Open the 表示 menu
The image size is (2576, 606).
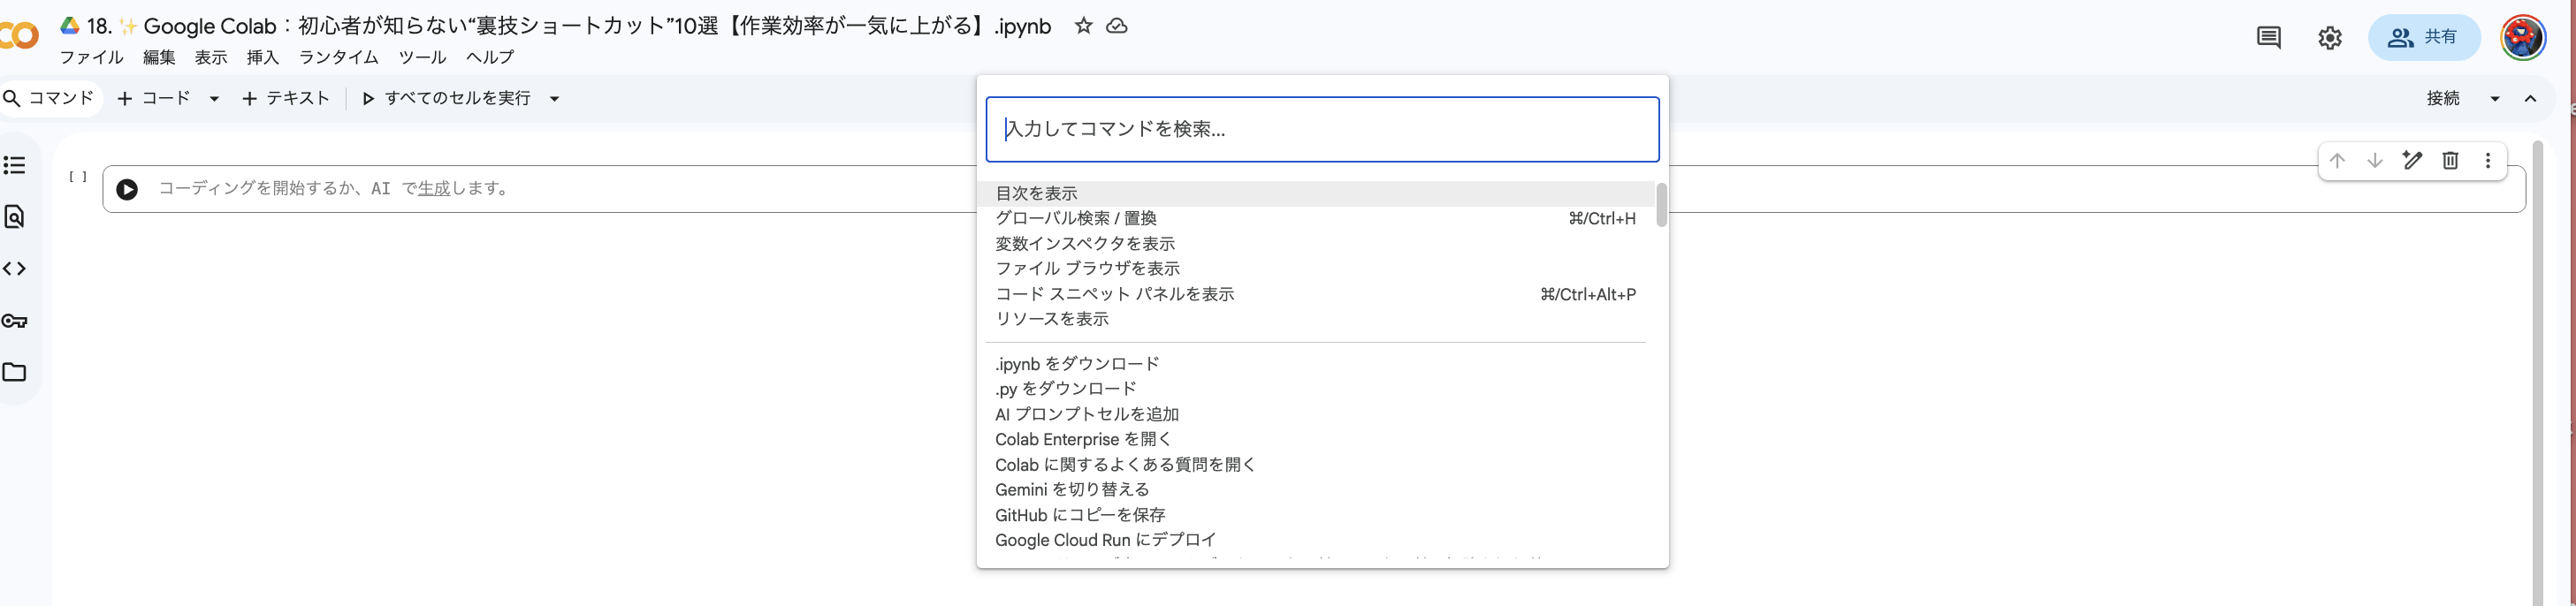(211, 57)
